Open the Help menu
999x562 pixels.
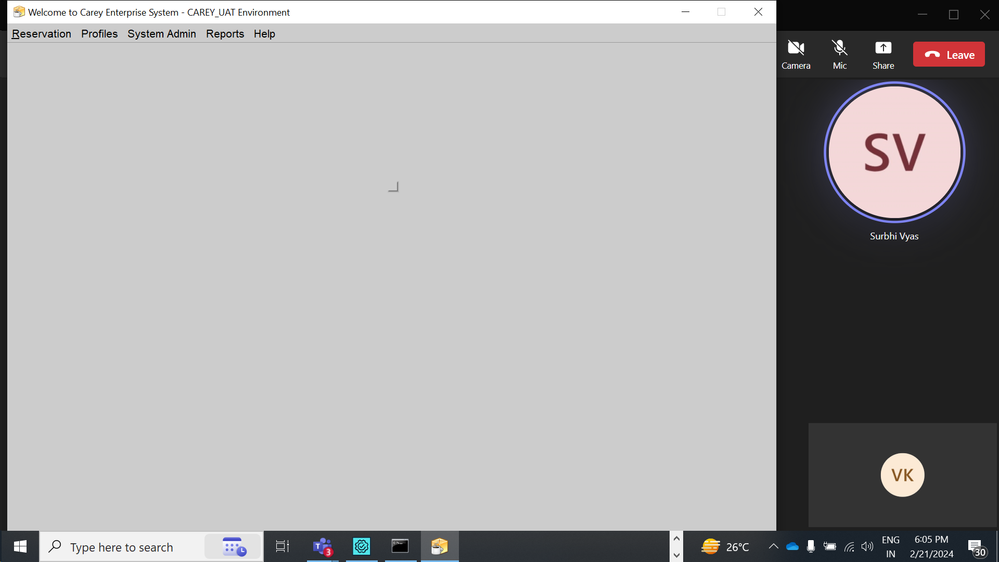tap(264, 34)
